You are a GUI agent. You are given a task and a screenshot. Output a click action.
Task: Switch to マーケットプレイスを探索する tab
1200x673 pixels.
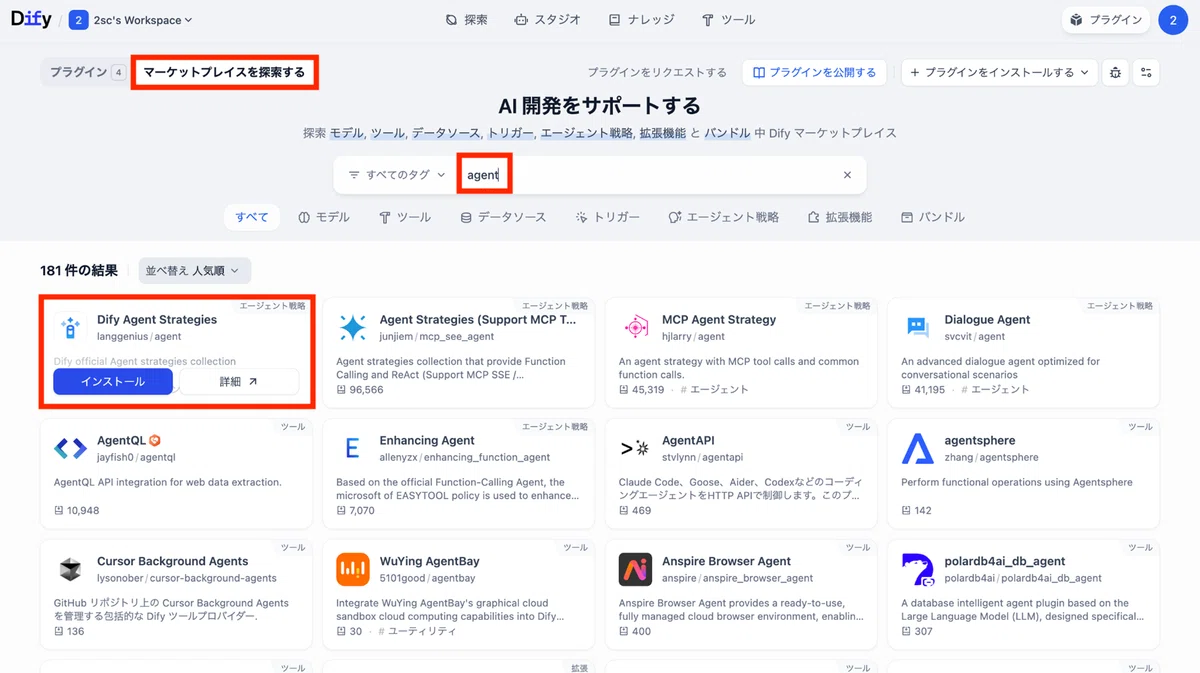coord(224,72)
